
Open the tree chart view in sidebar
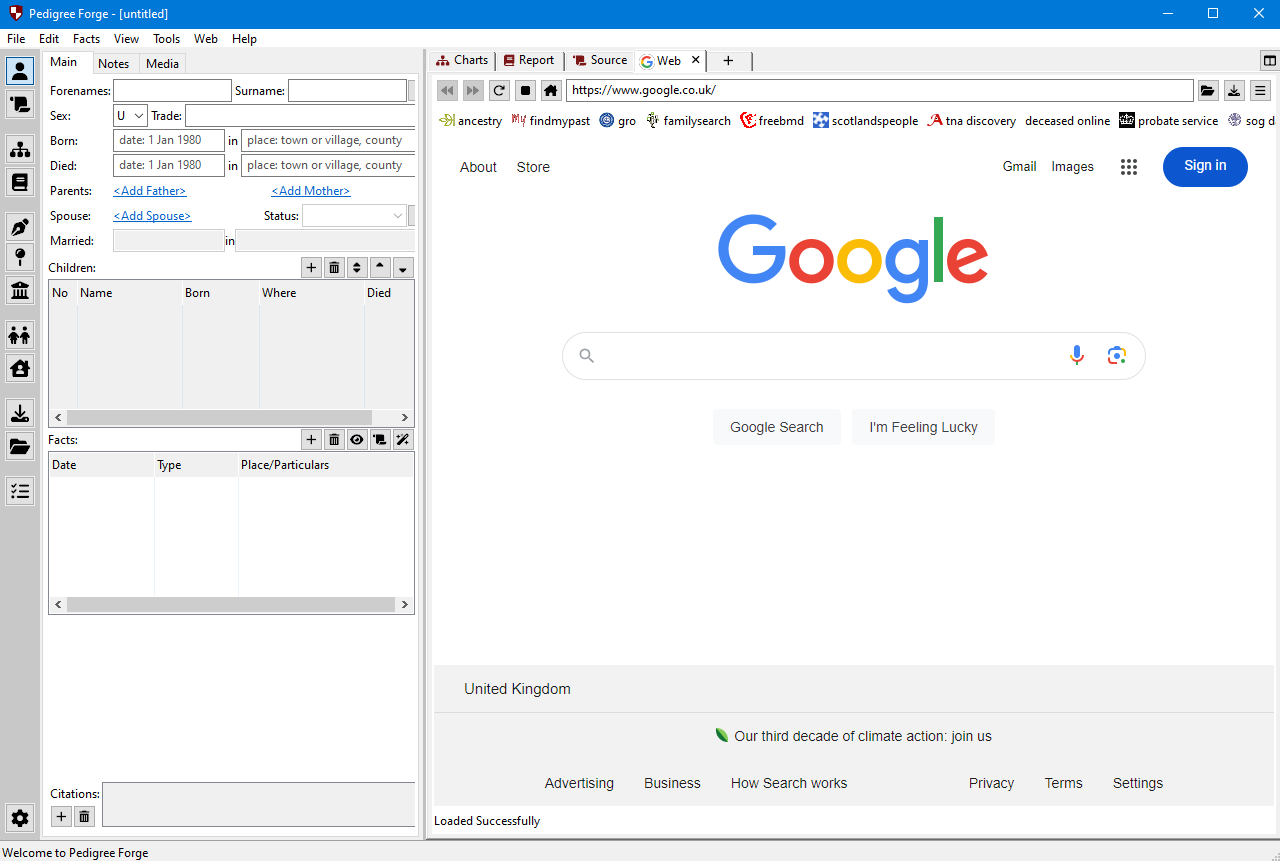tap(20, 149)
